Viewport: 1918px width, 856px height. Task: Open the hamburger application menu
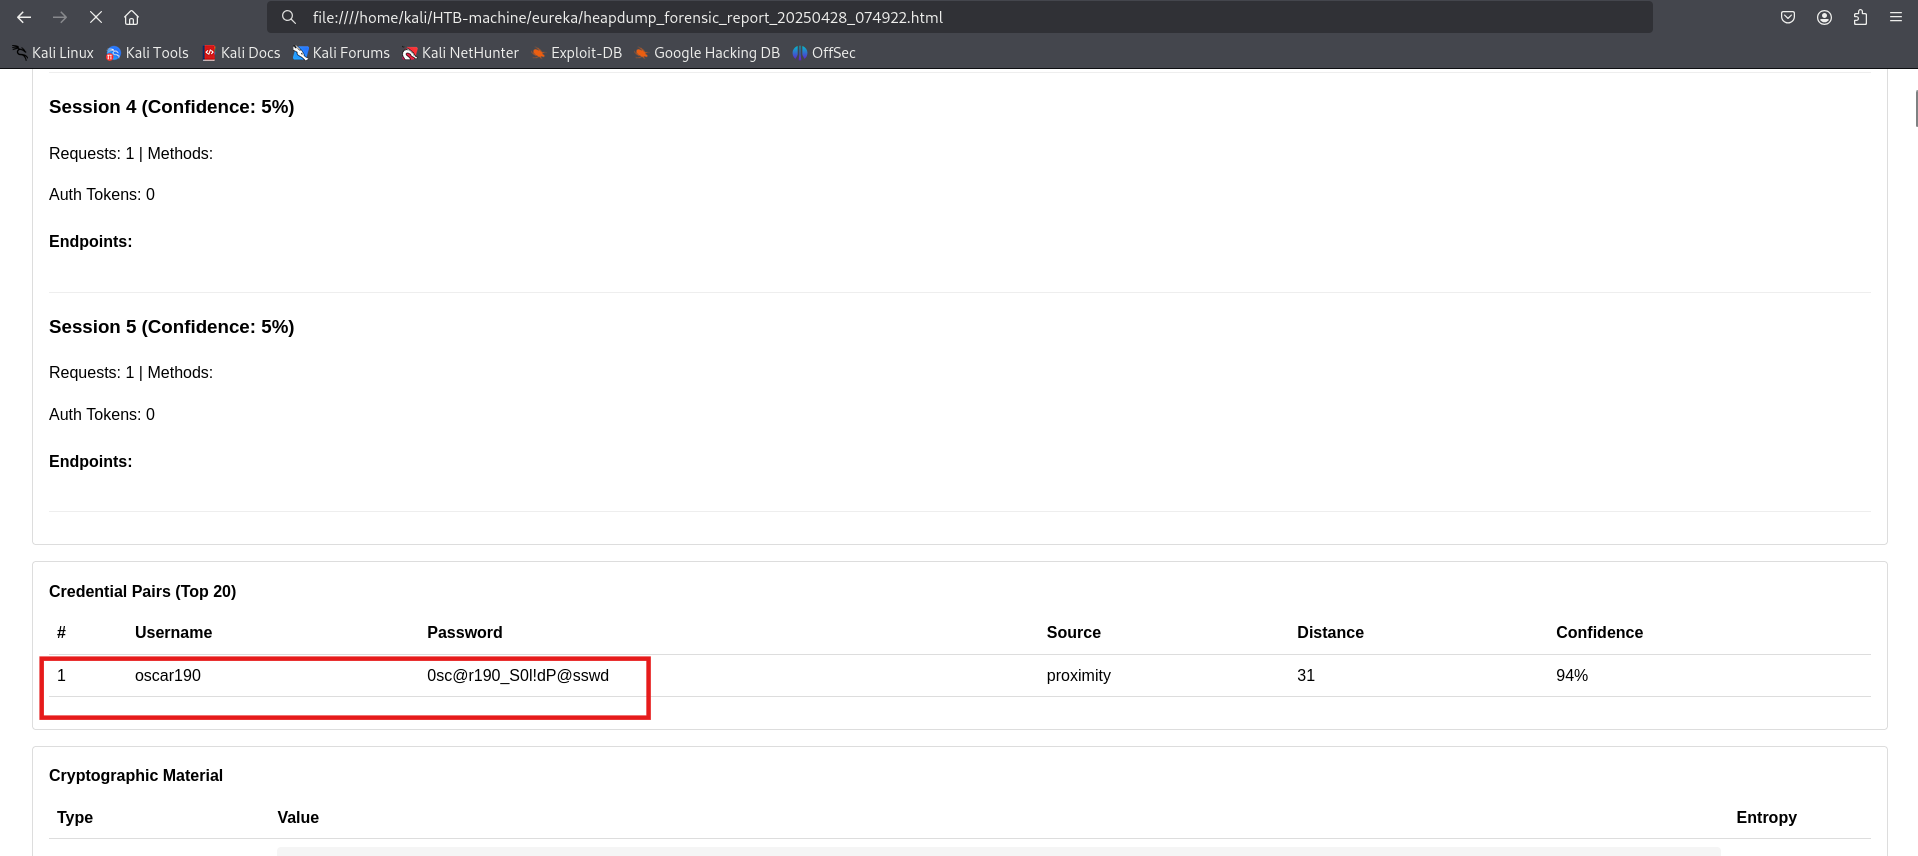click(1895, 17)
